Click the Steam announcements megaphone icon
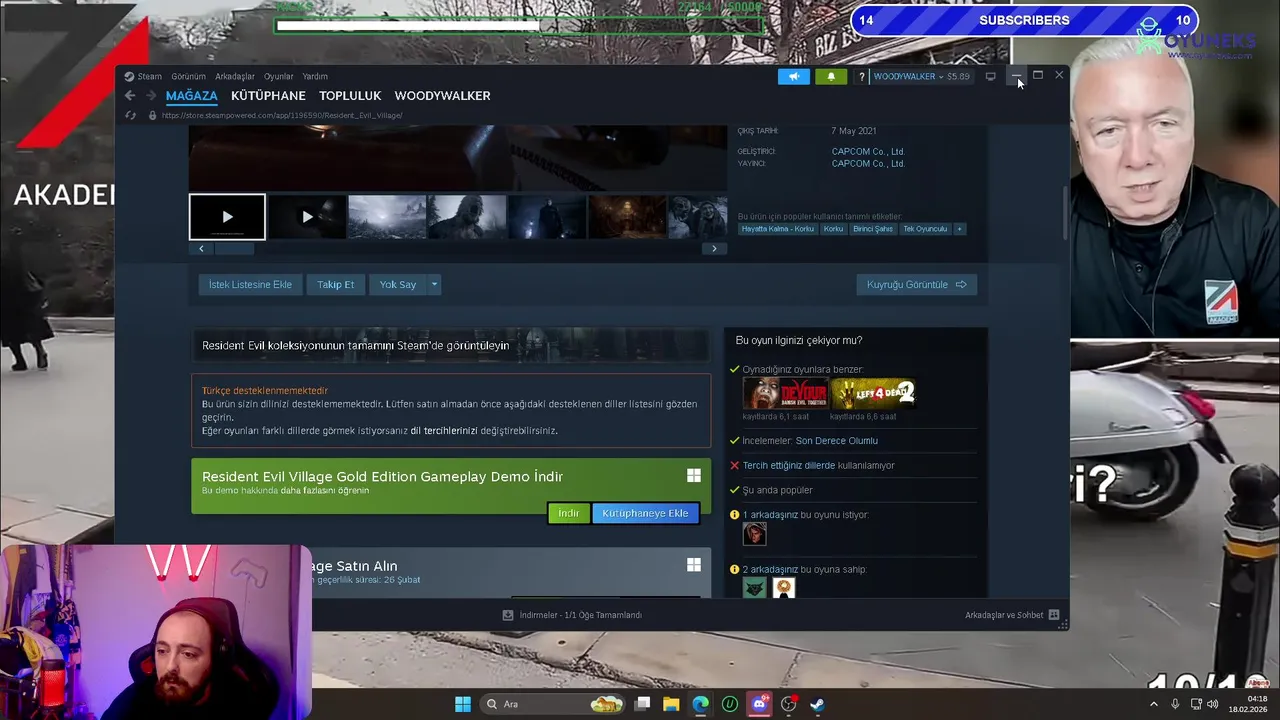 click(794, 76)
